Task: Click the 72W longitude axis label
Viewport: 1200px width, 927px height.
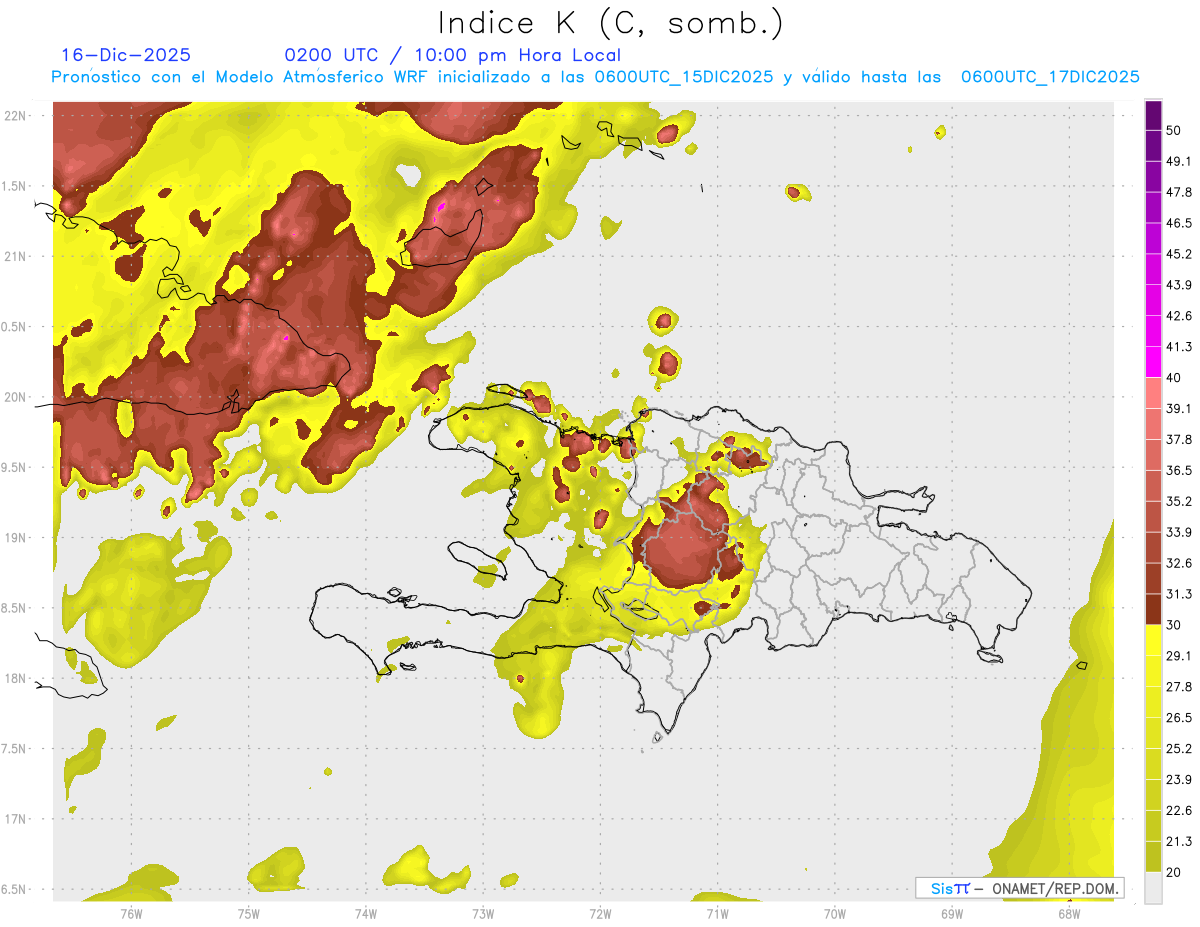Action: click(x=600, y=913)
